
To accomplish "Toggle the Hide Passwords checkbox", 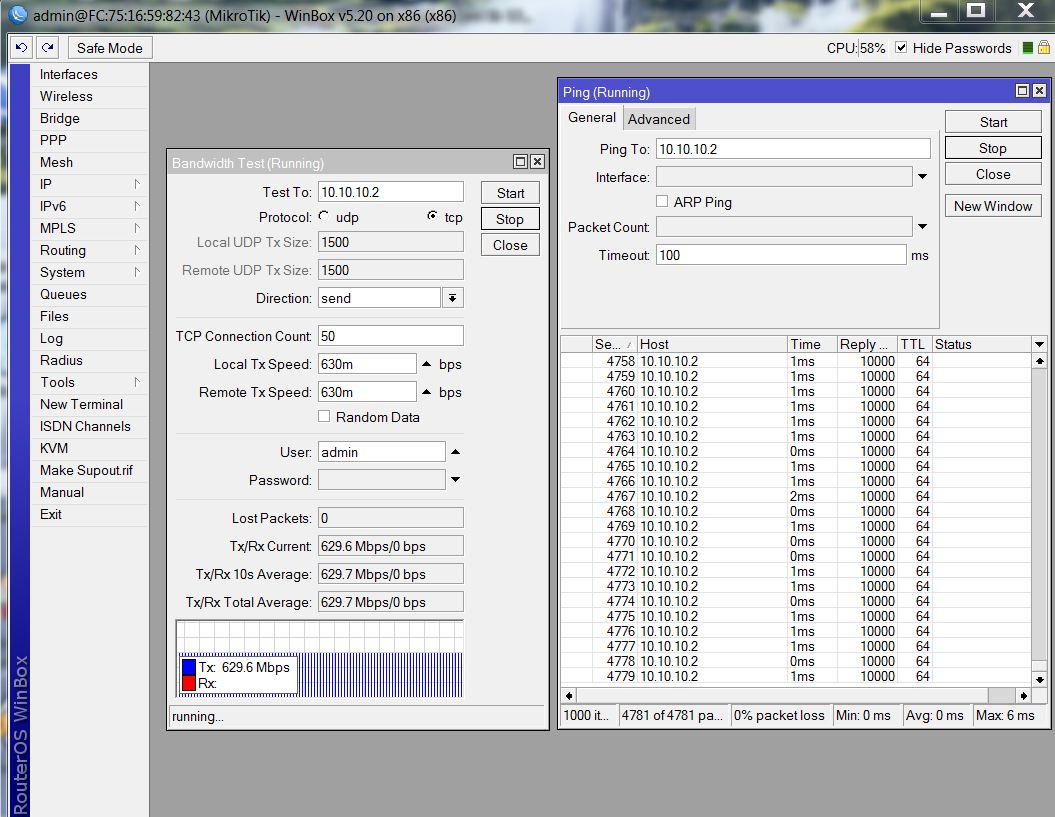I will 901,47.
